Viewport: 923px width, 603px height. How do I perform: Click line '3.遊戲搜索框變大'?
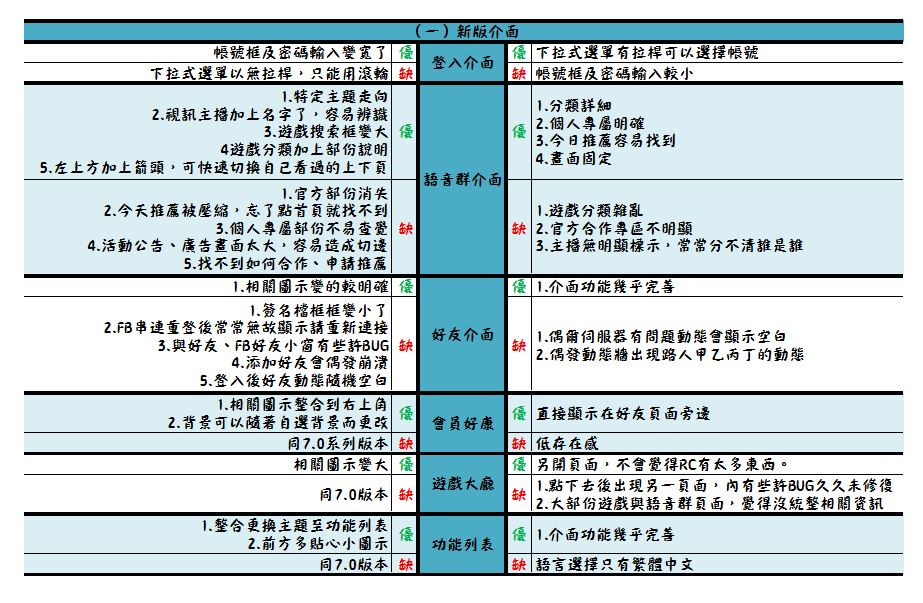(326, 132)
